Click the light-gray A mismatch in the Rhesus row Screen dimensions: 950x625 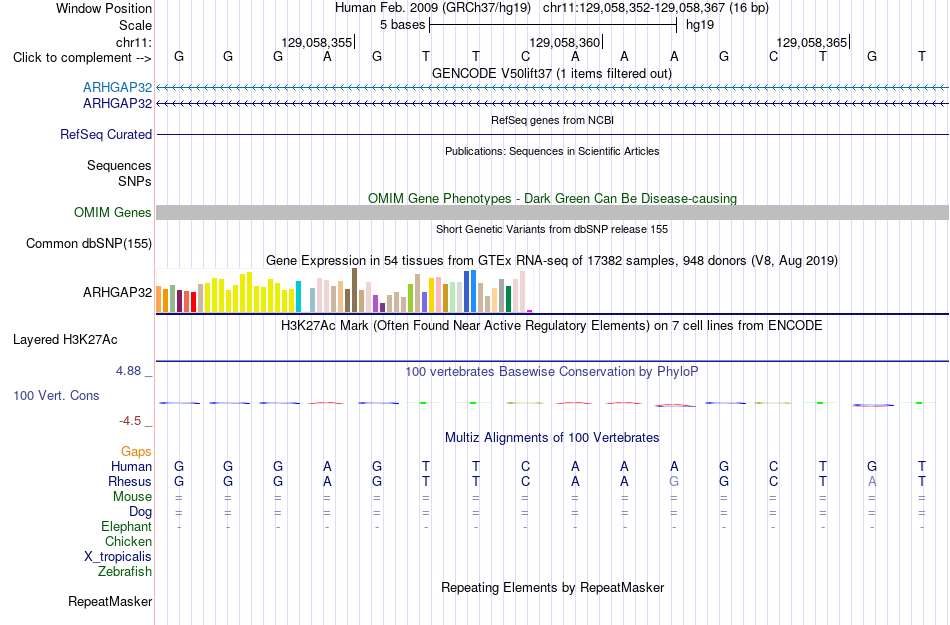coord(872,481)
